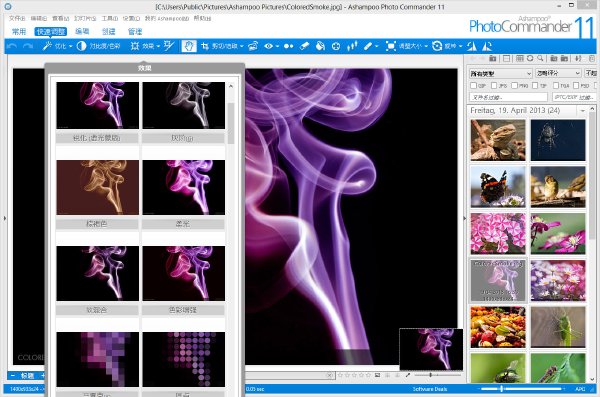Screen dimensions: 600x397
Task: Open the Ashampoo menu item
Action: 167,18
